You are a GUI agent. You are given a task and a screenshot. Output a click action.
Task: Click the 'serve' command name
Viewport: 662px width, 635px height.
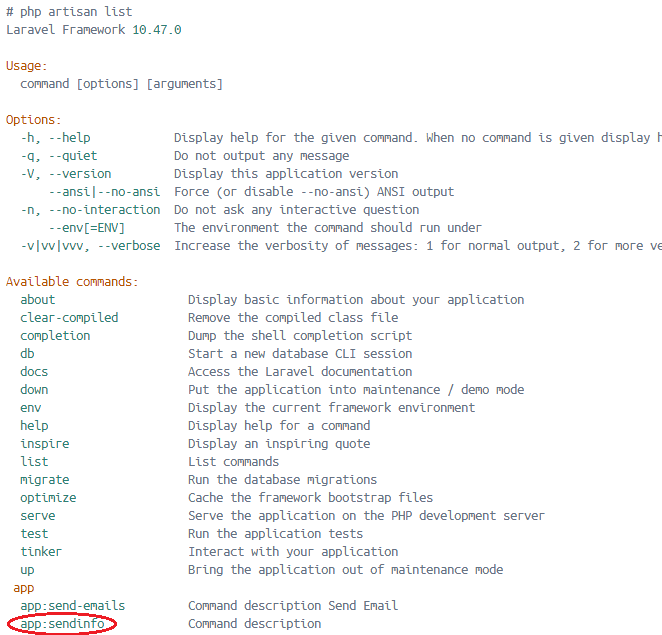click(38, 516)
